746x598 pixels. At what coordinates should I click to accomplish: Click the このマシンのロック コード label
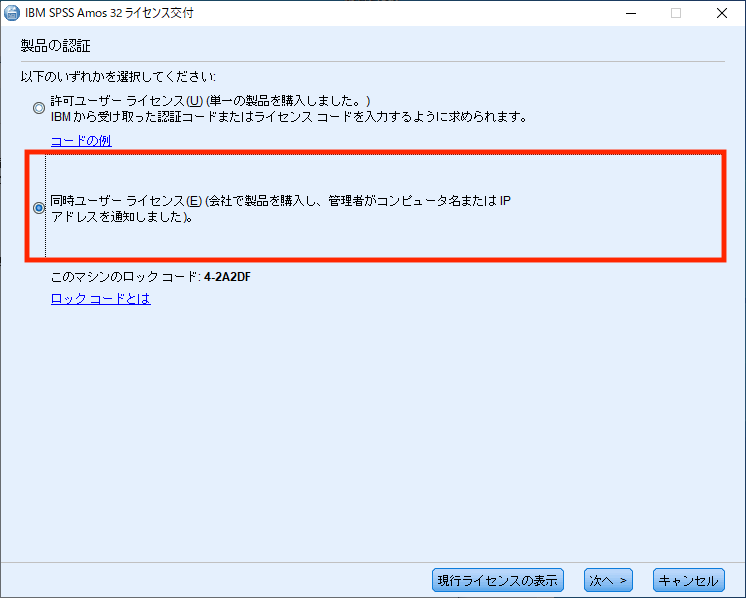coord(126,276)
